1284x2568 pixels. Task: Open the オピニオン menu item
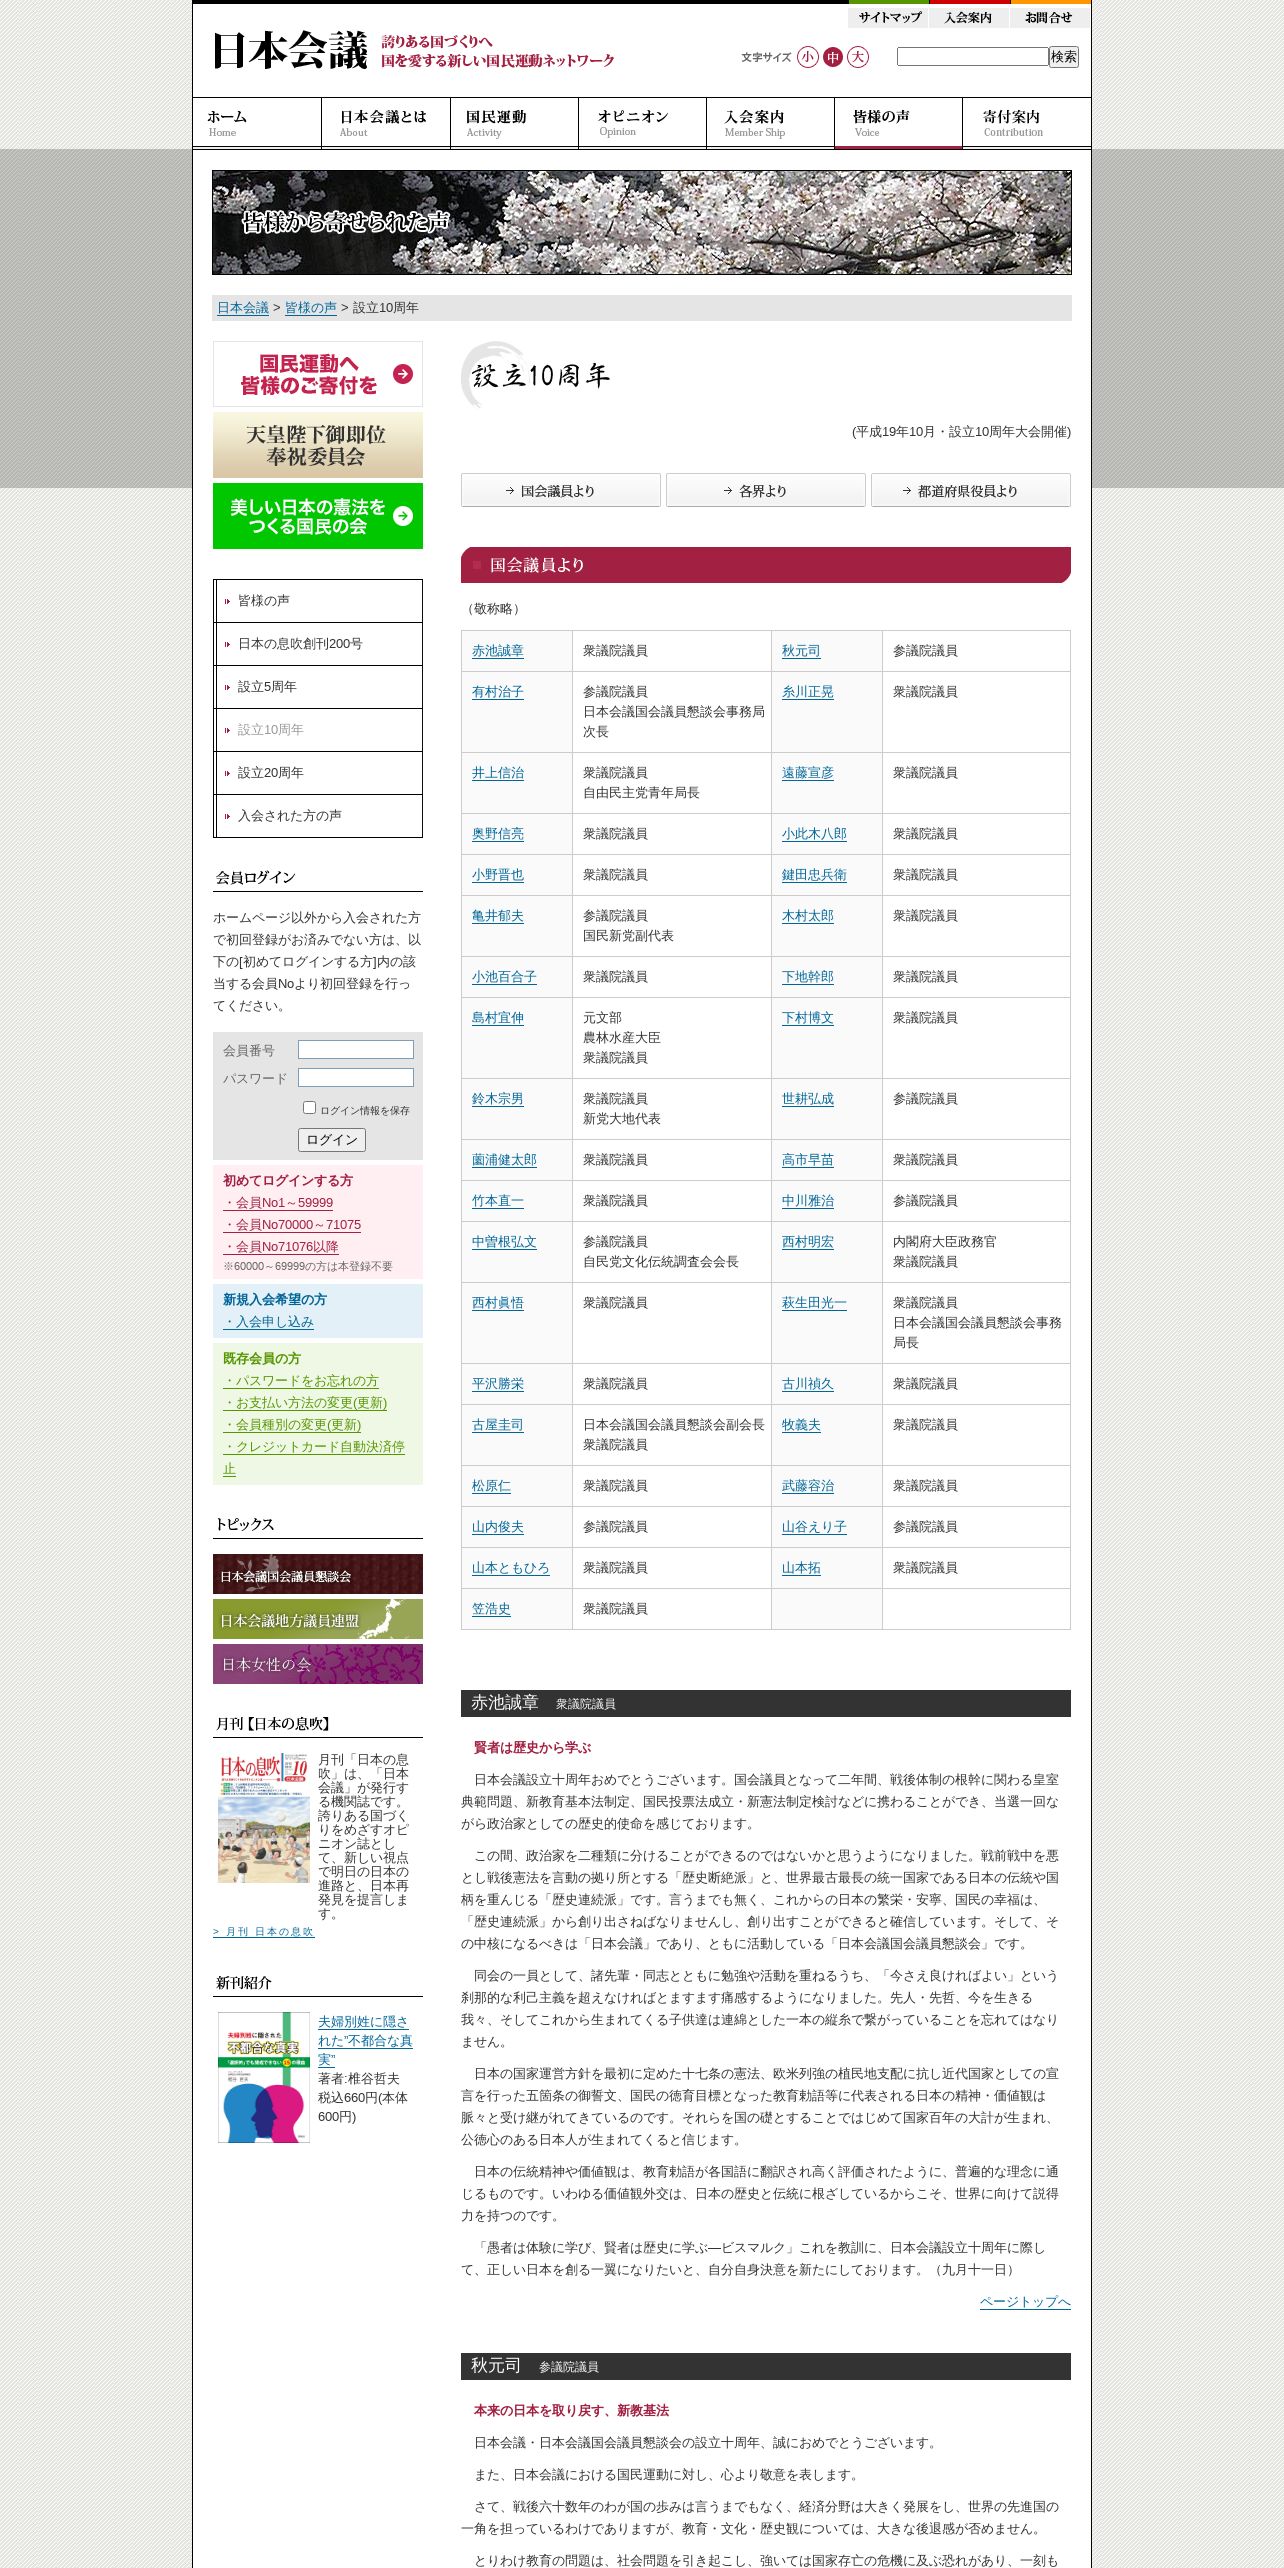click(642, 123)
